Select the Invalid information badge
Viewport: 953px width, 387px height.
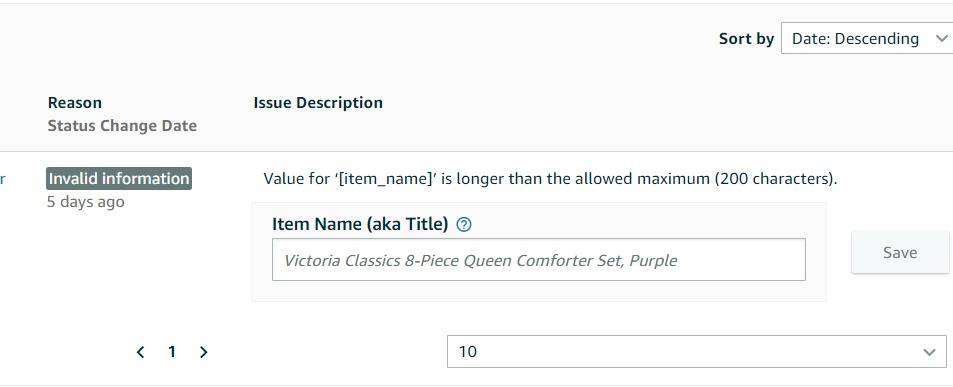[119, 179]
